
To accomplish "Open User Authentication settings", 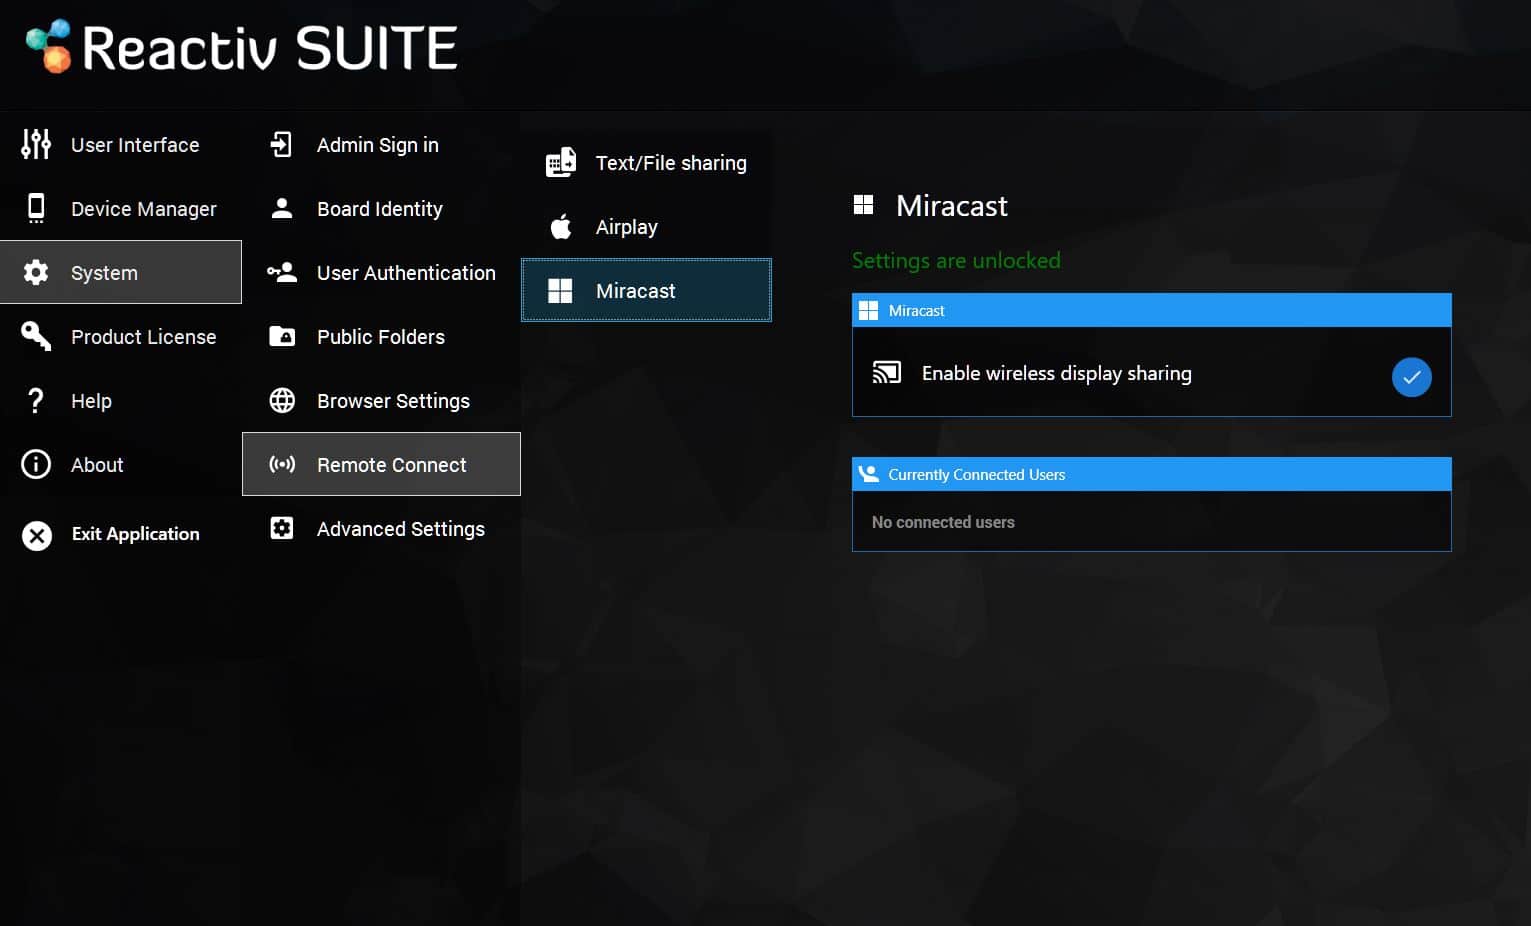I will pos(381,272).
